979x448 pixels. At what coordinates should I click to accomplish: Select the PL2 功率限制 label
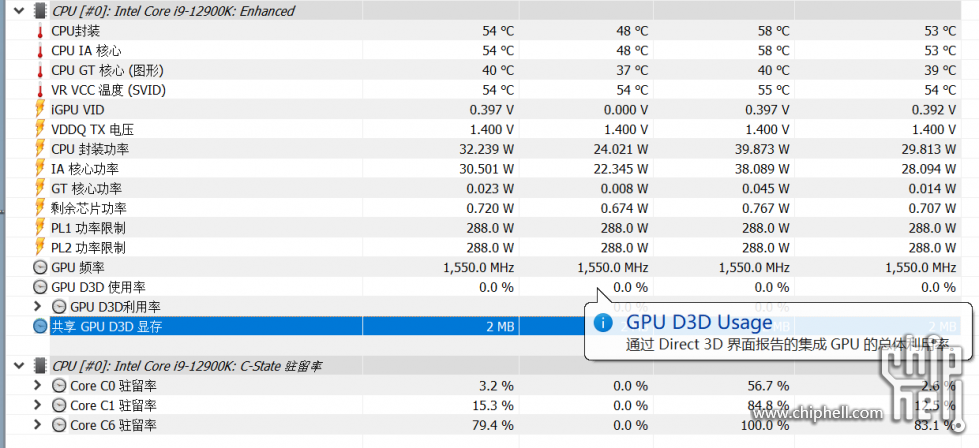(x=88, y=248)
